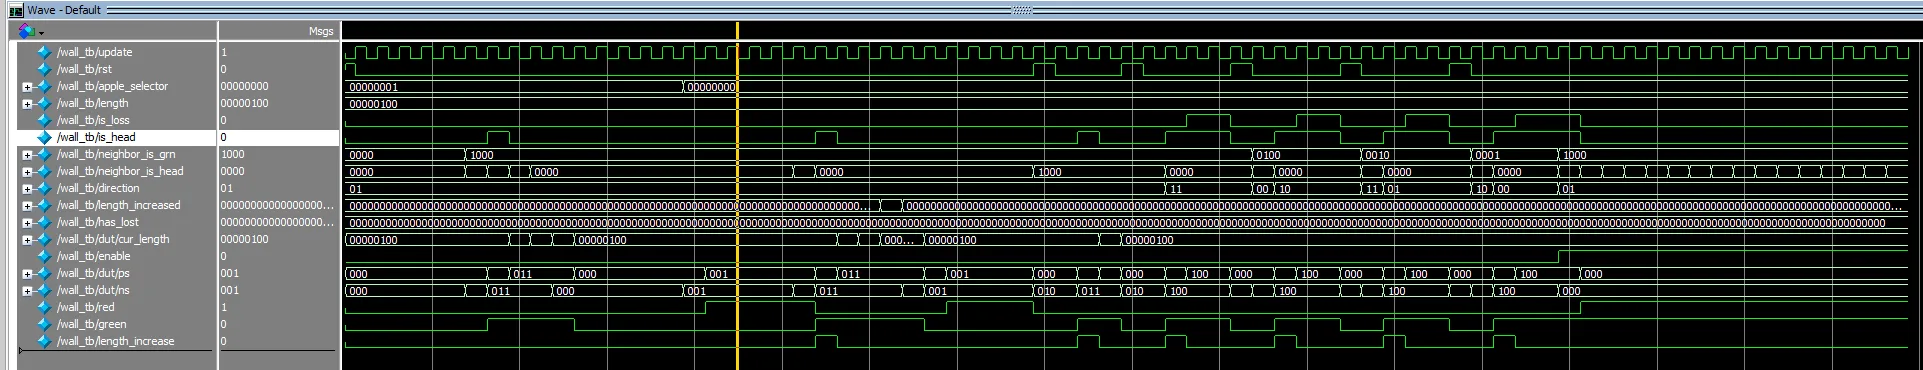Select the /wall_tb/is_loss signal name
Image resolution: width=1923 pixels, height=370 pixels.
93,120
